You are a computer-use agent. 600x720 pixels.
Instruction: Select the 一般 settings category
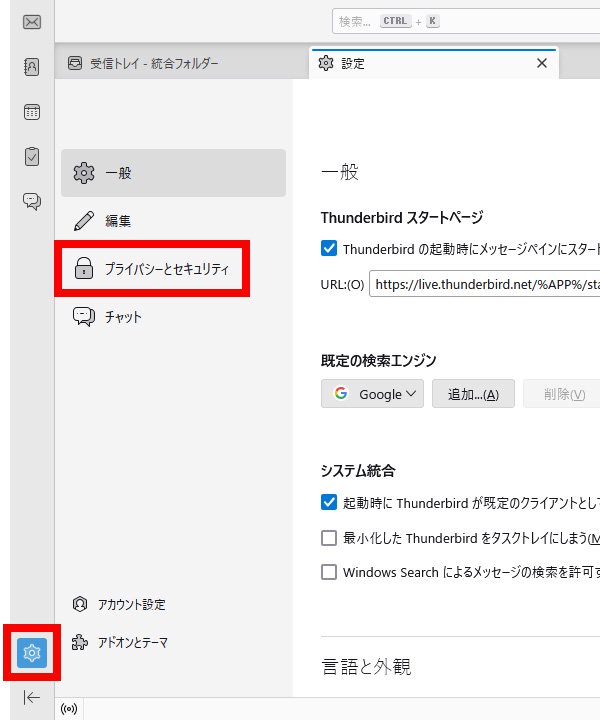tap(174, 173)
